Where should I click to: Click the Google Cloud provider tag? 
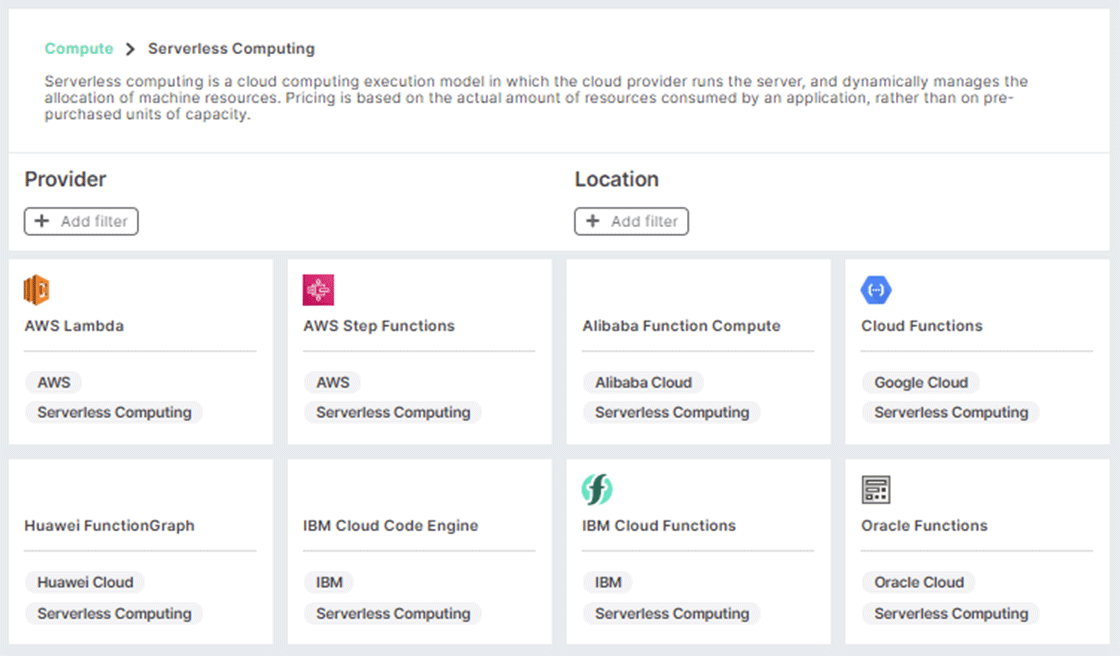921,382
